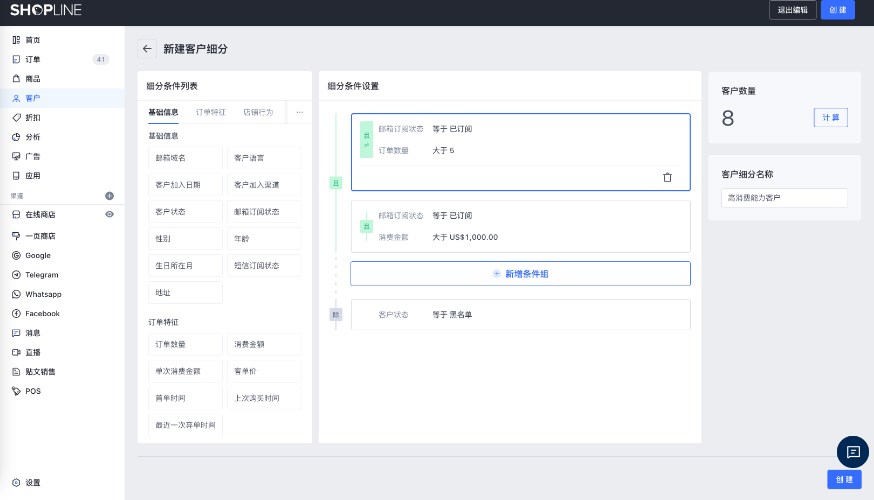The height and width of the screenshot is (500, 874).
Task: Open 分析 analytics in sidebar
Action: 32,137
